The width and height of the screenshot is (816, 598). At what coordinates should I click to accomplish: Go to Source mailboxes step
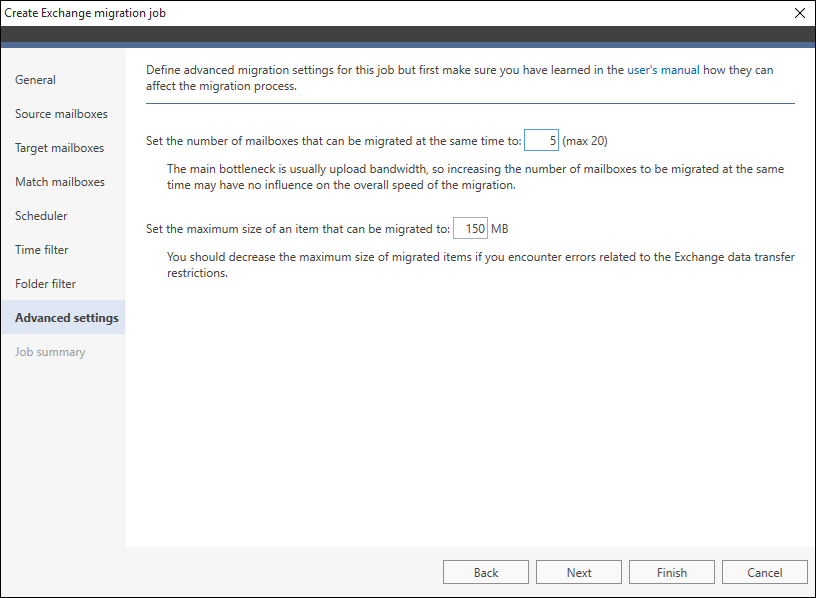click(x=61, y=114)
